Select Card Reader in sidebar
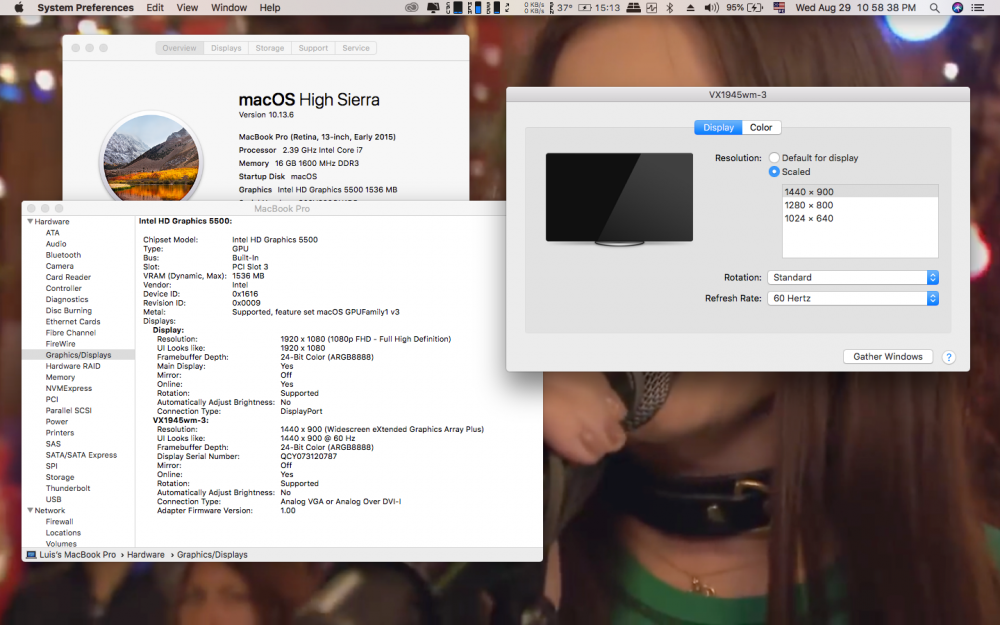Viewport: 1000px width, 625px height. point(68,277)
